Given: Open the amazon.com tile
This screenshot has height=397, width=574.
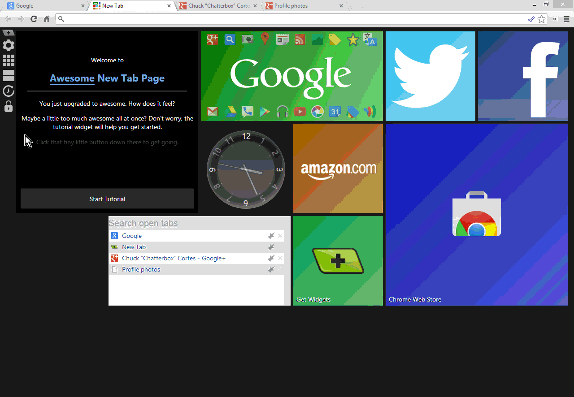Looking at the screenshot, I should point(338,168).
